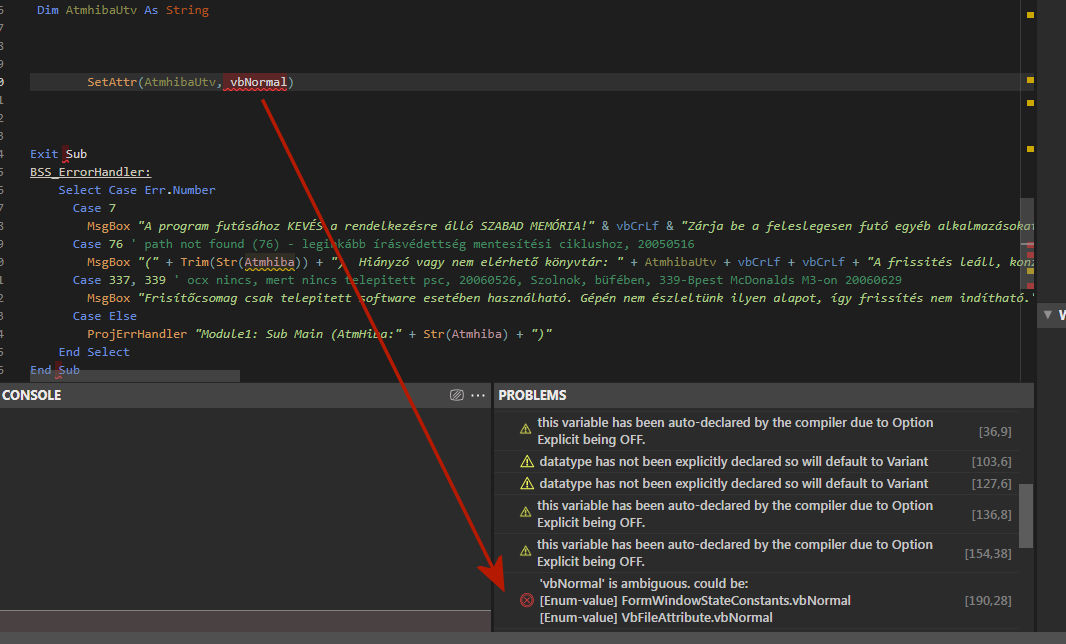Open the CONSOLE panel more options menu
The width and height of the screenshot is (1066, 644).
[478, 395]
